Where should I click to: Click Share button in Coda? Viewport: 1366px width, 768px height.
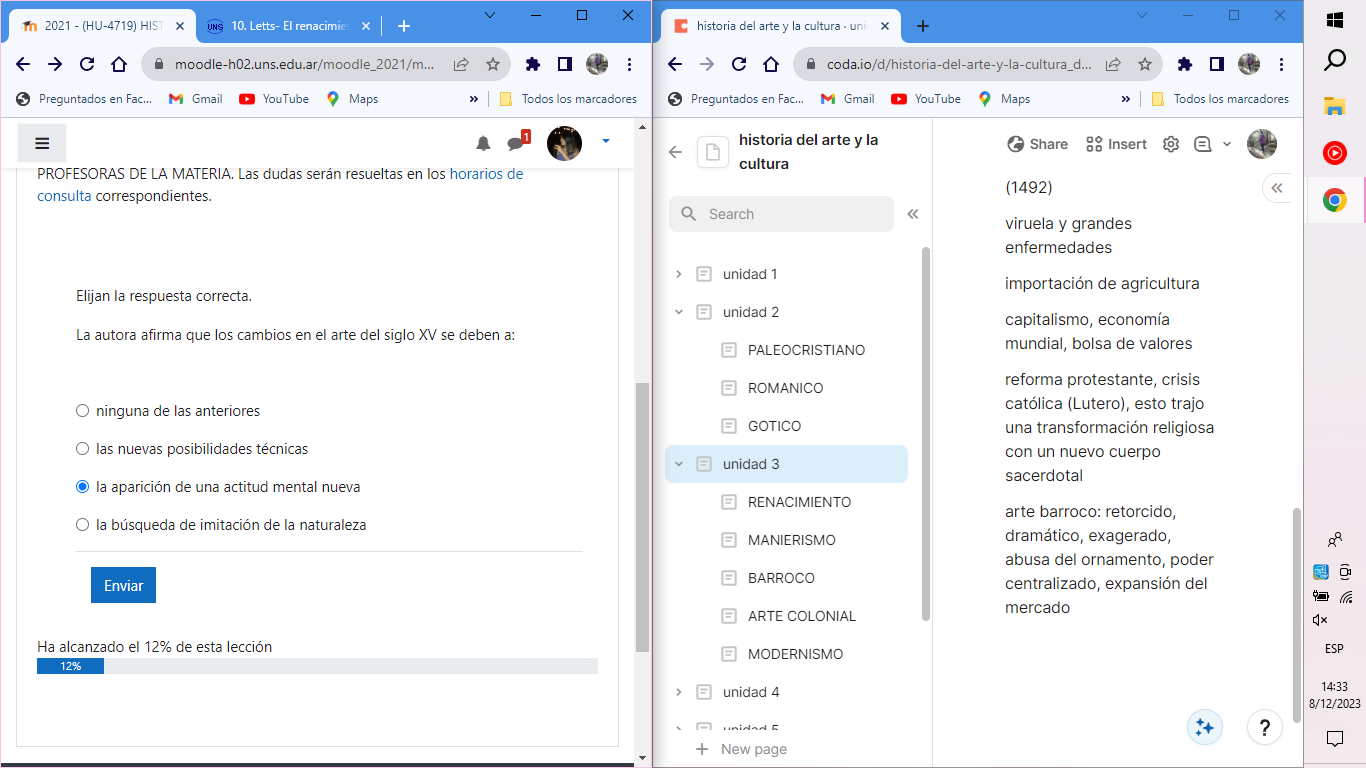[x=1038, y=144]
